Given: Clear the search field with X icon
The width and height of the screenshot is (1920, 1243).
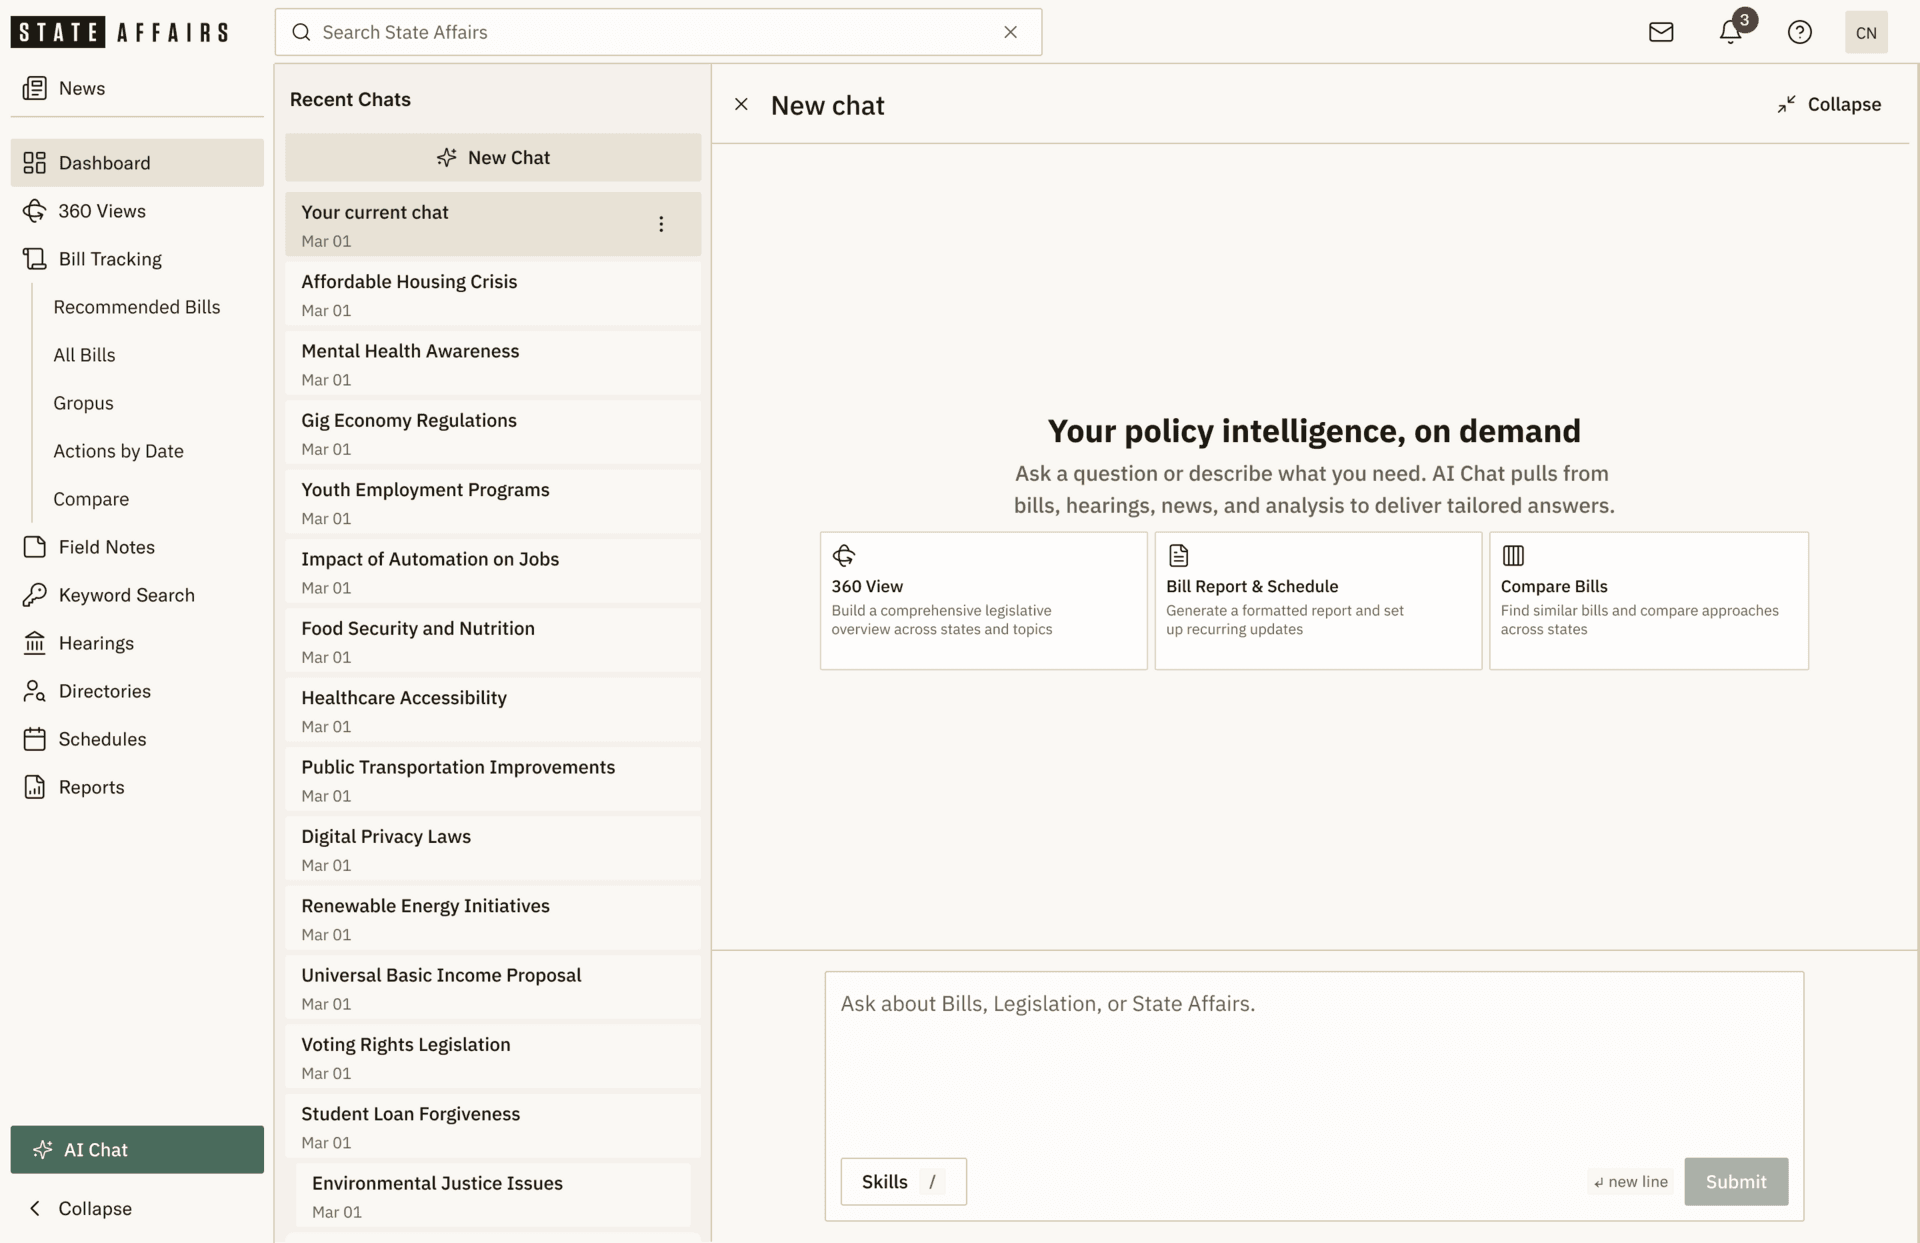Looking at the screenshot, I should (x=1010, y=32).
